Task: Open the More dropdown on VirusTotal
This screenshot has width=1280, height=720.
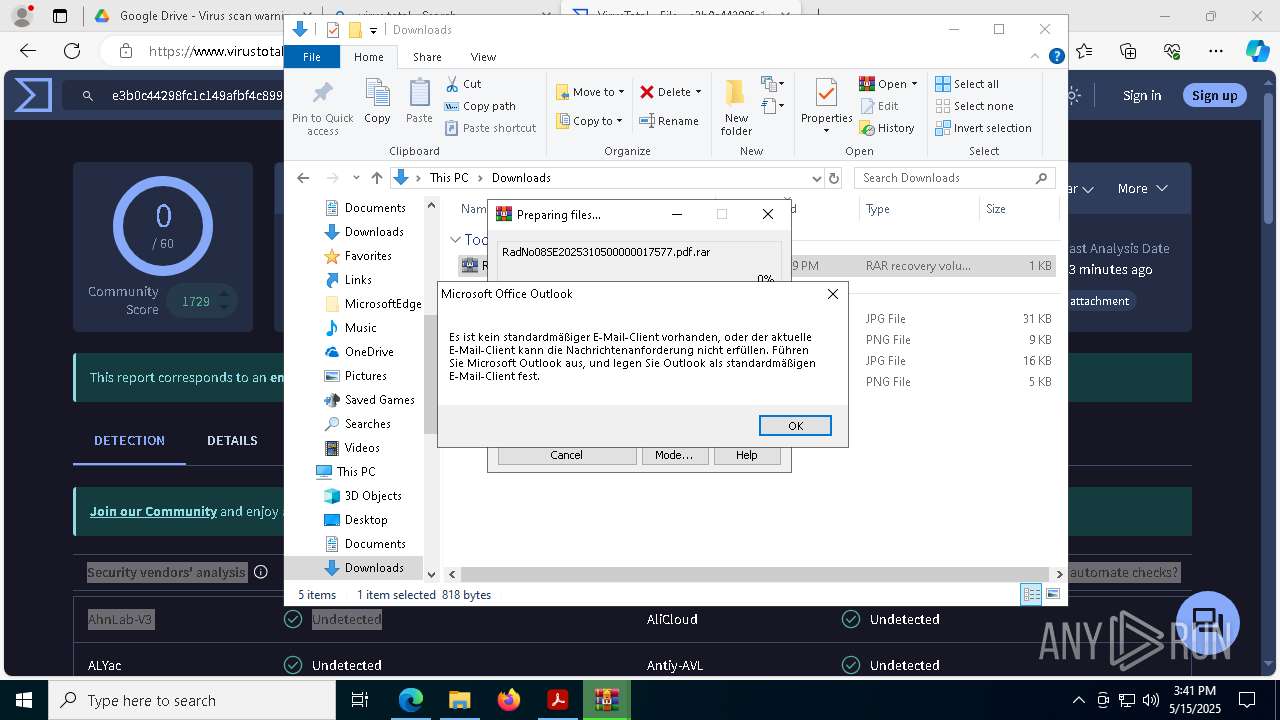Action: 1142,189
